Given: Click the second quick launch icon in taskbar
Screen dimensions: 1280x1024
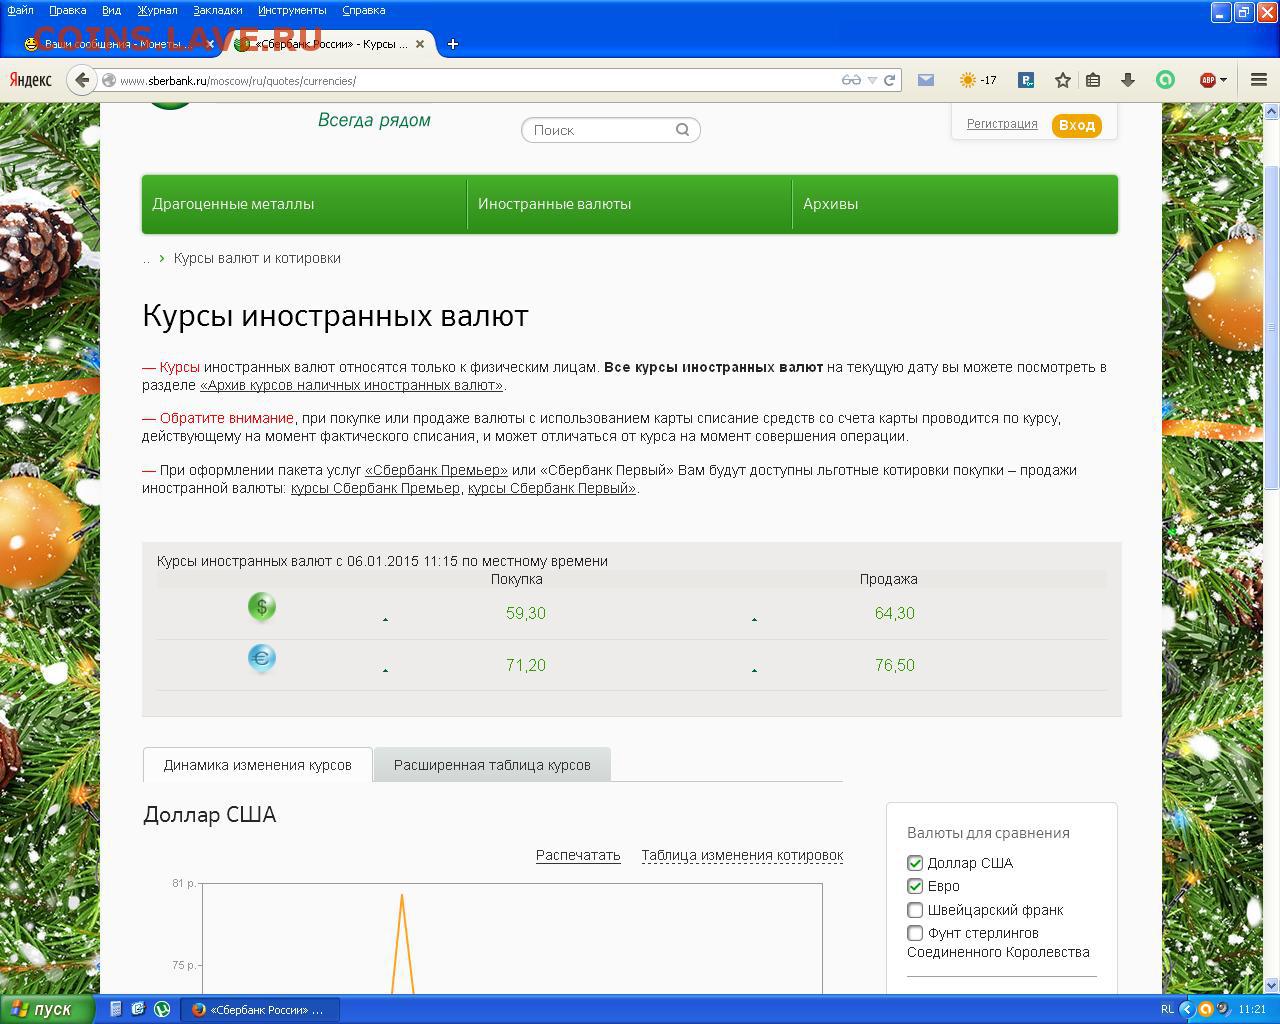Looking at the screenshot, I should 138,1009.
